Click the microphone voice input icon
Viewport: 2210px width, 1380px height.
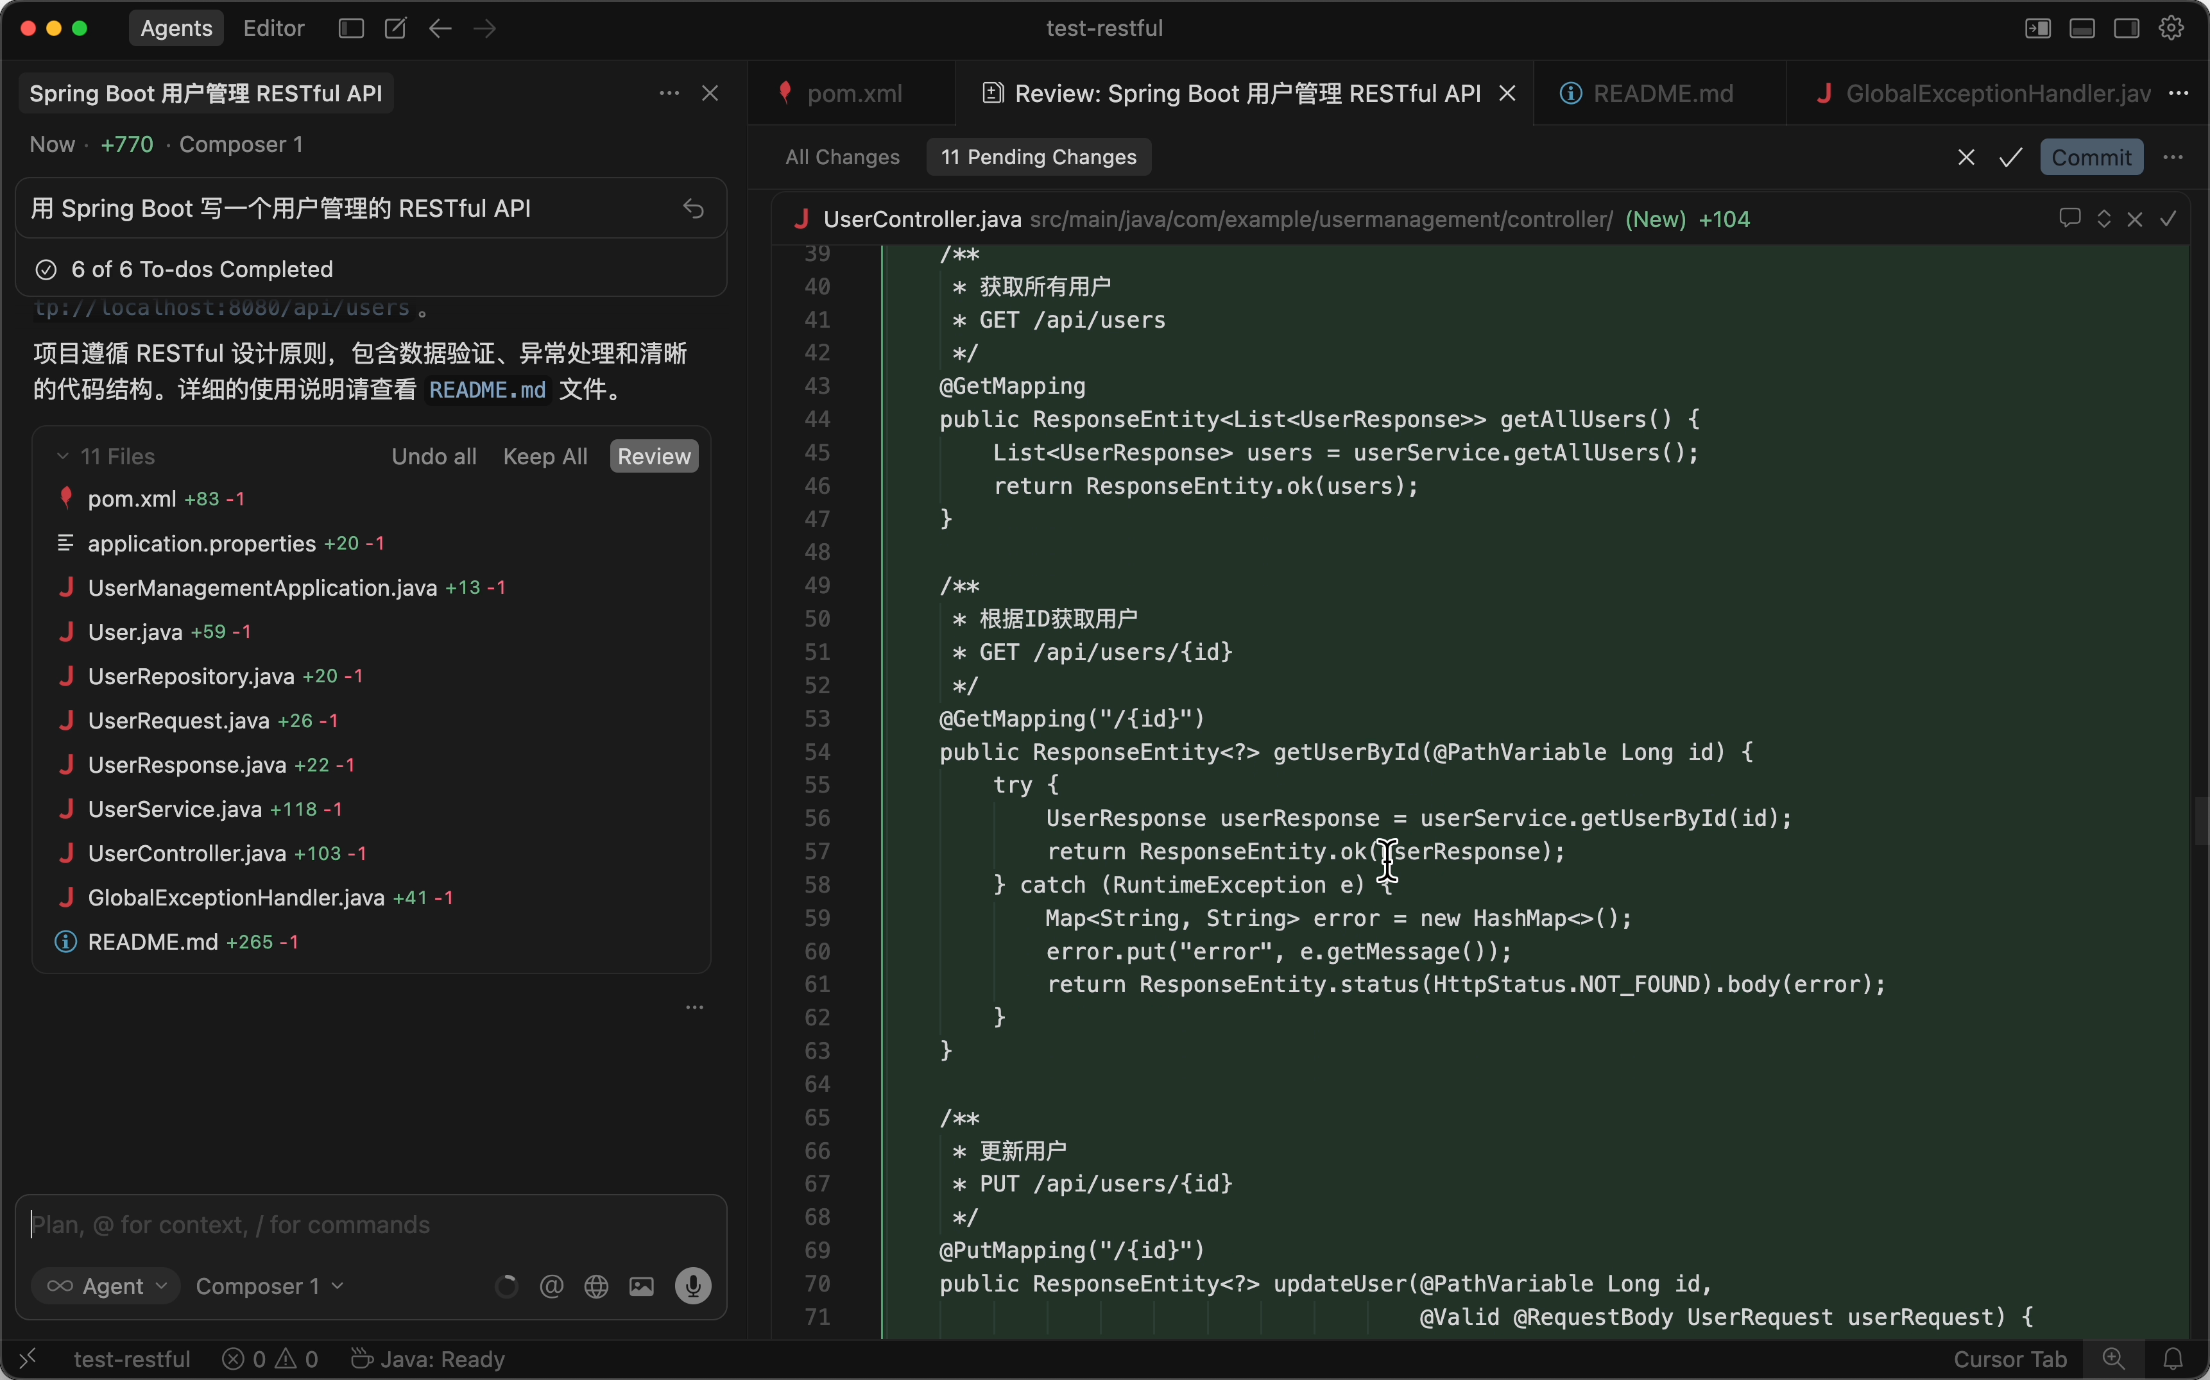[x=692, y=1286]
